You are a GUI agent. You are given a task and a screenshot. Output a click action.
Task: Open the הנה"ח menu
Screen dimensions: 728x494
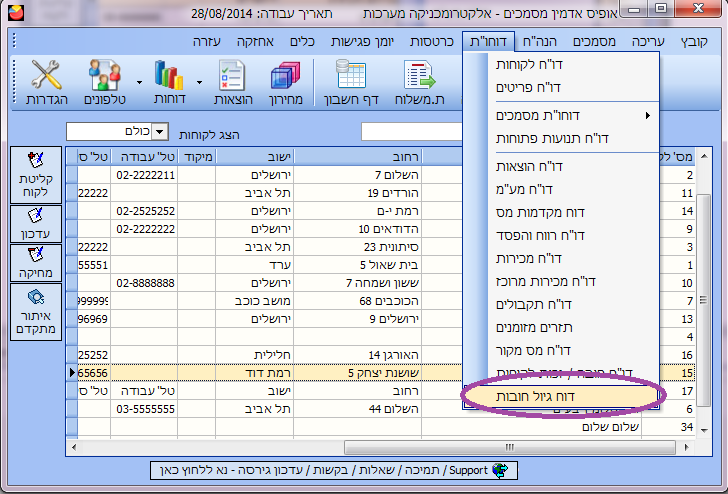(x=540, y=41)
